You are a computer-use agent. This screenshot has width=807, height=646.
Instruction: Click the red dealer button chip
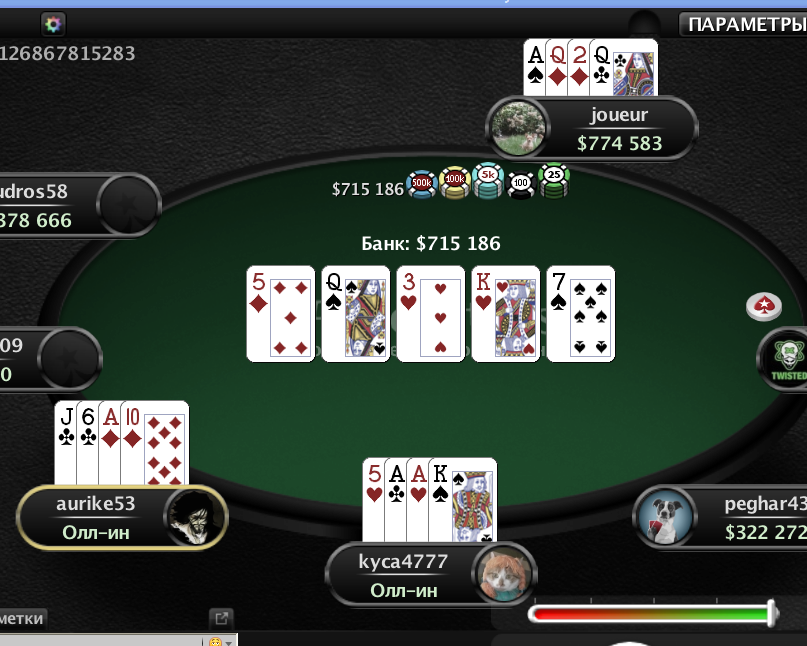764,306
